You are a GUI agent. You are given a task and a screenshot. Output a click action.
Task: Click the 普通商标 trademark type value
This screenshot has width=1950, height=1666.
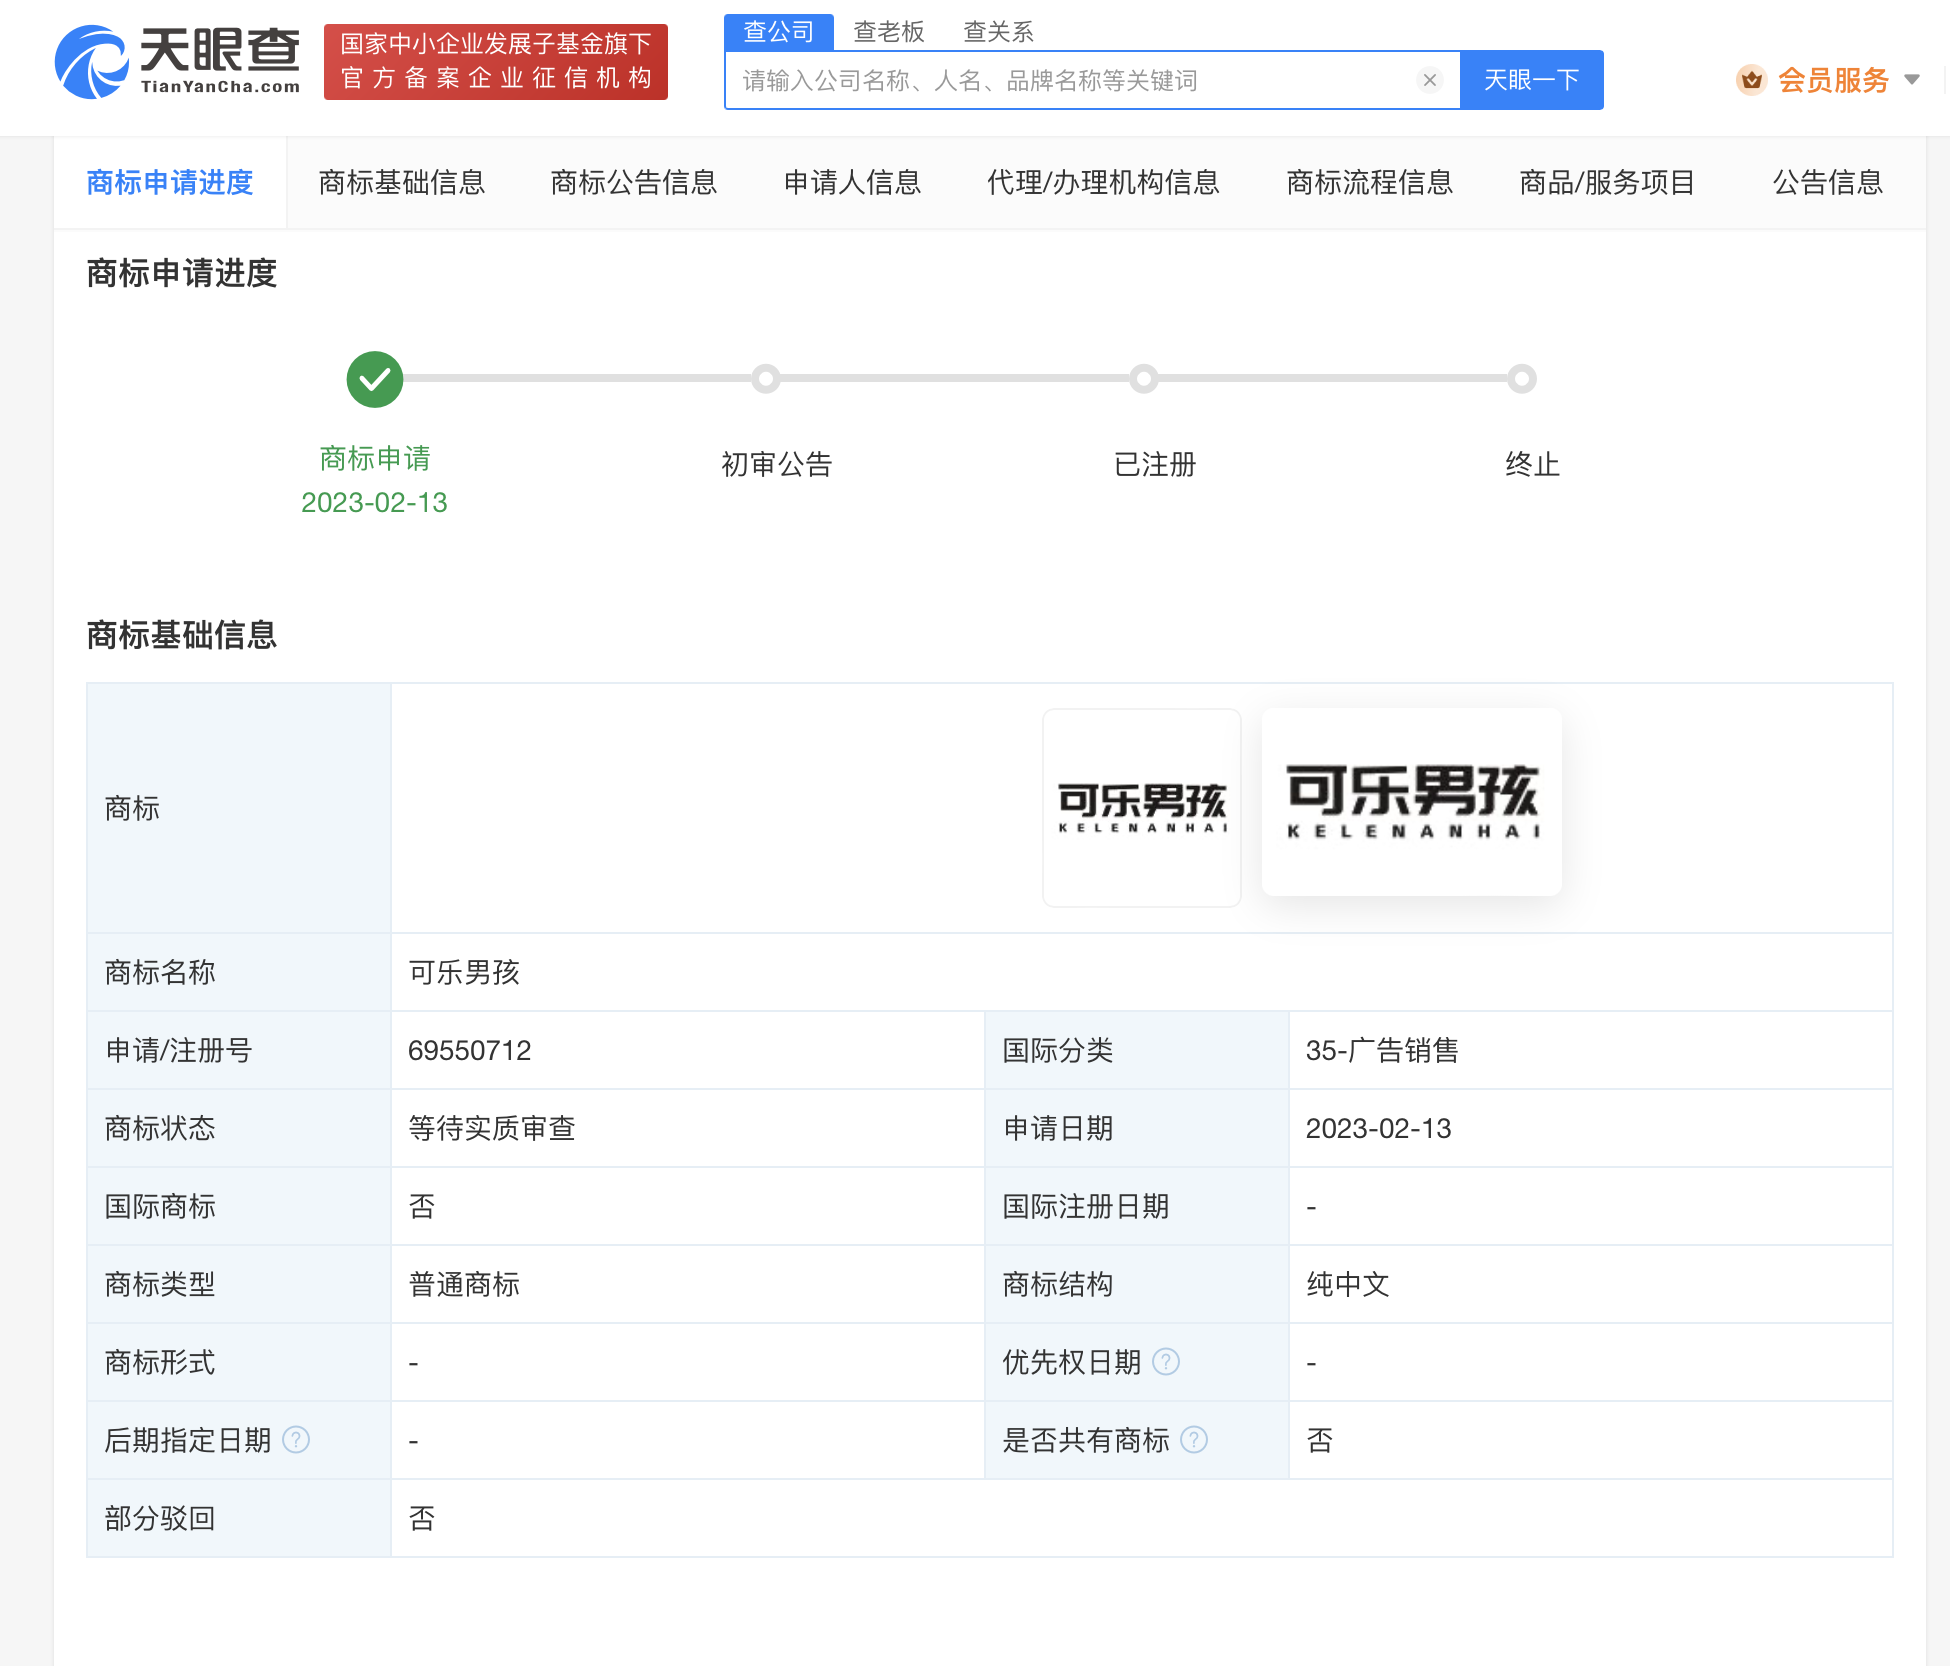pyautogui.click(x=464, y=1284)
